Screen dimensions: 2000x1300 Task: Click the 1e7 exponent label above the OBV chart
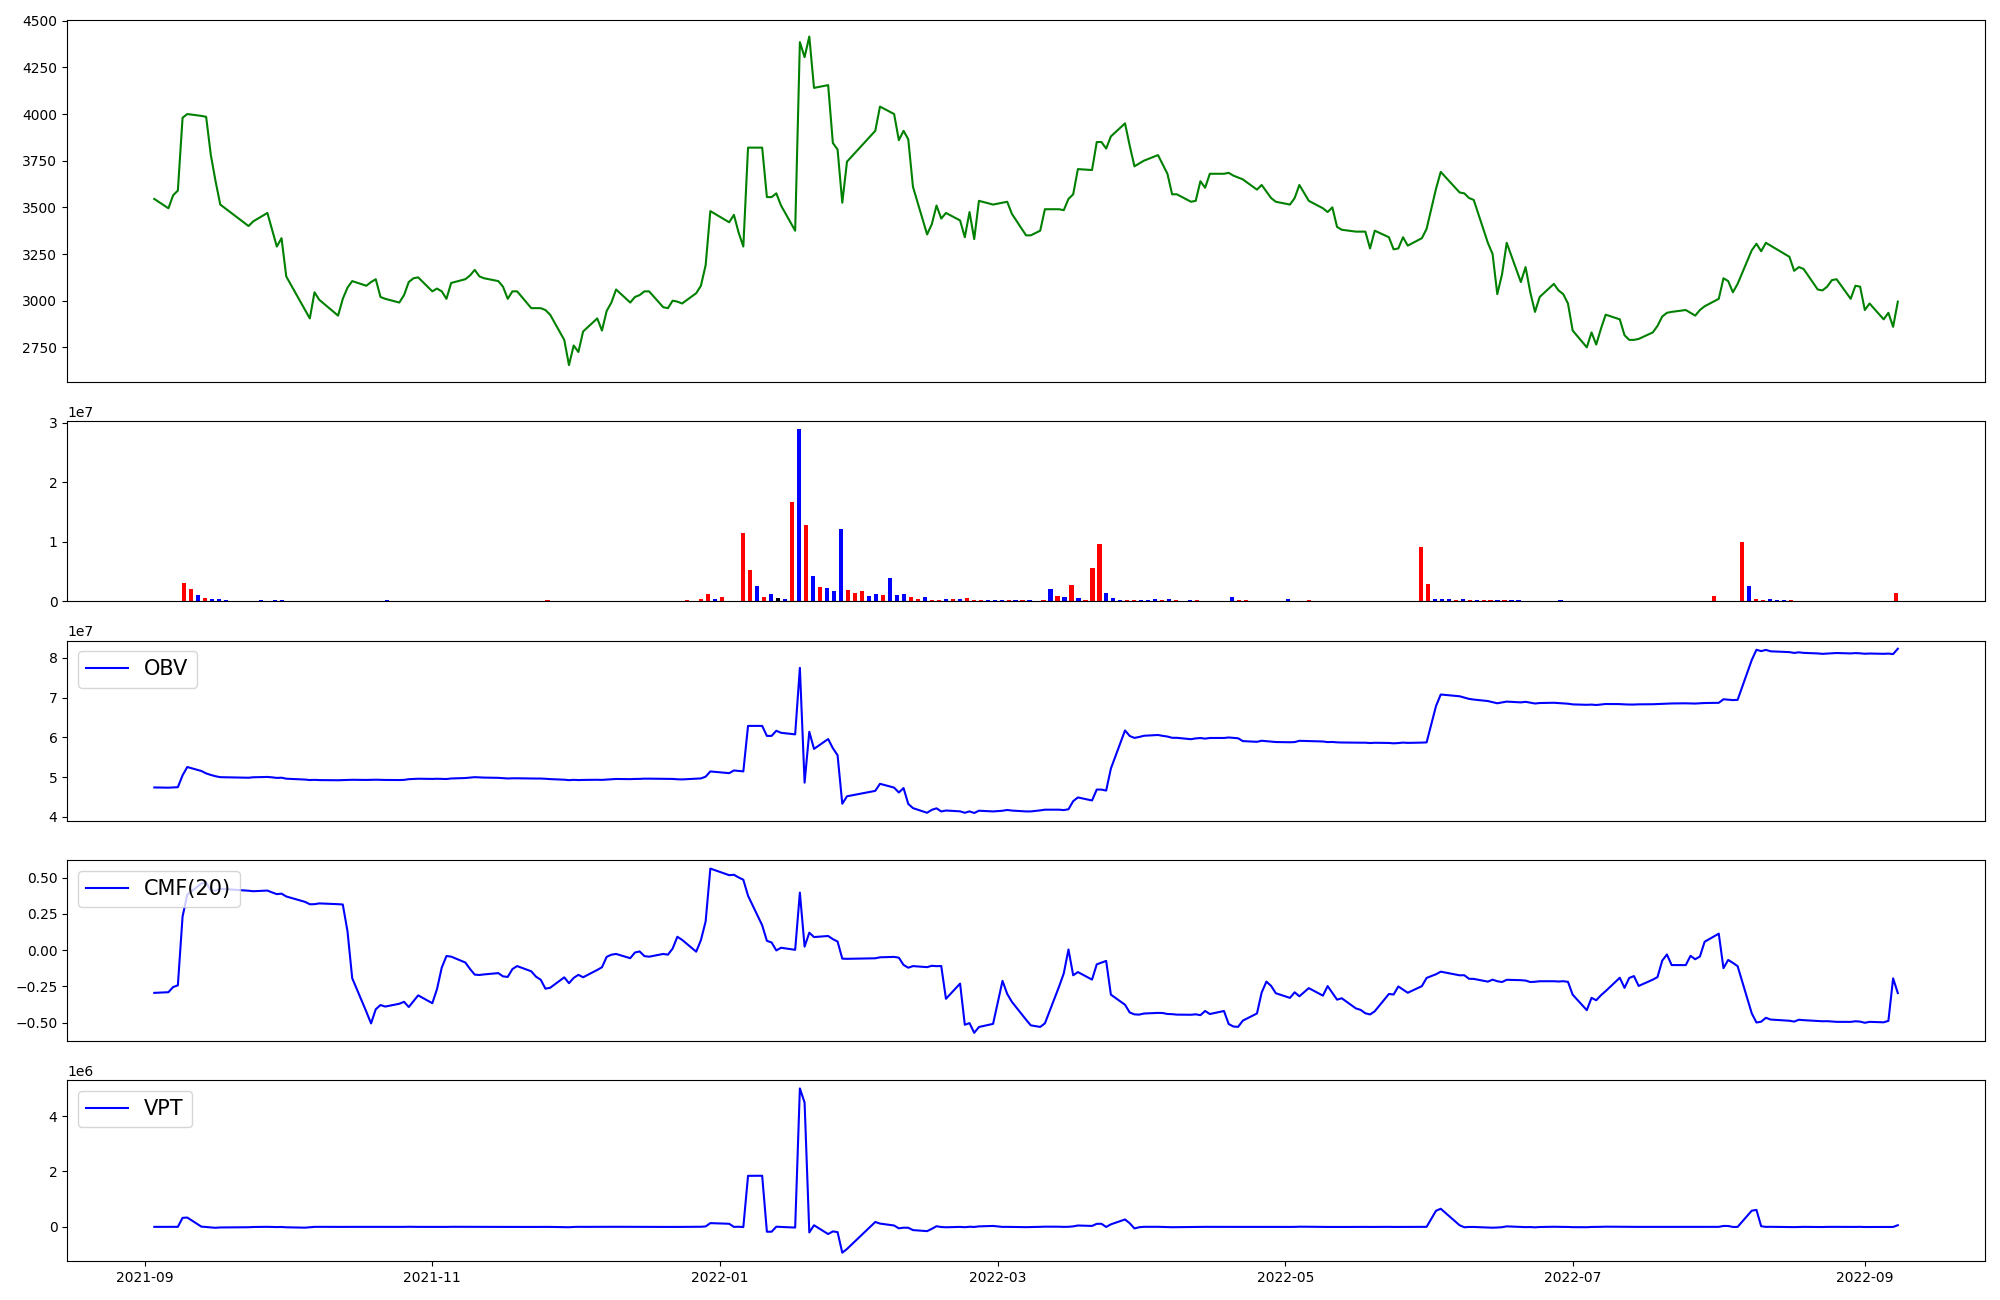[x=80, y=631]
